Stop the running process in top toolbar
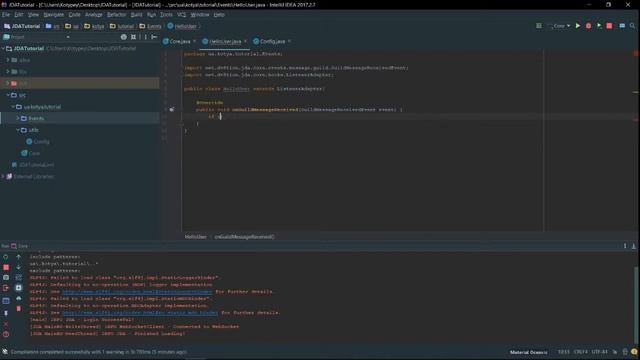The height and width of the screenshot is (360, 640). click(x=609, y=26)
